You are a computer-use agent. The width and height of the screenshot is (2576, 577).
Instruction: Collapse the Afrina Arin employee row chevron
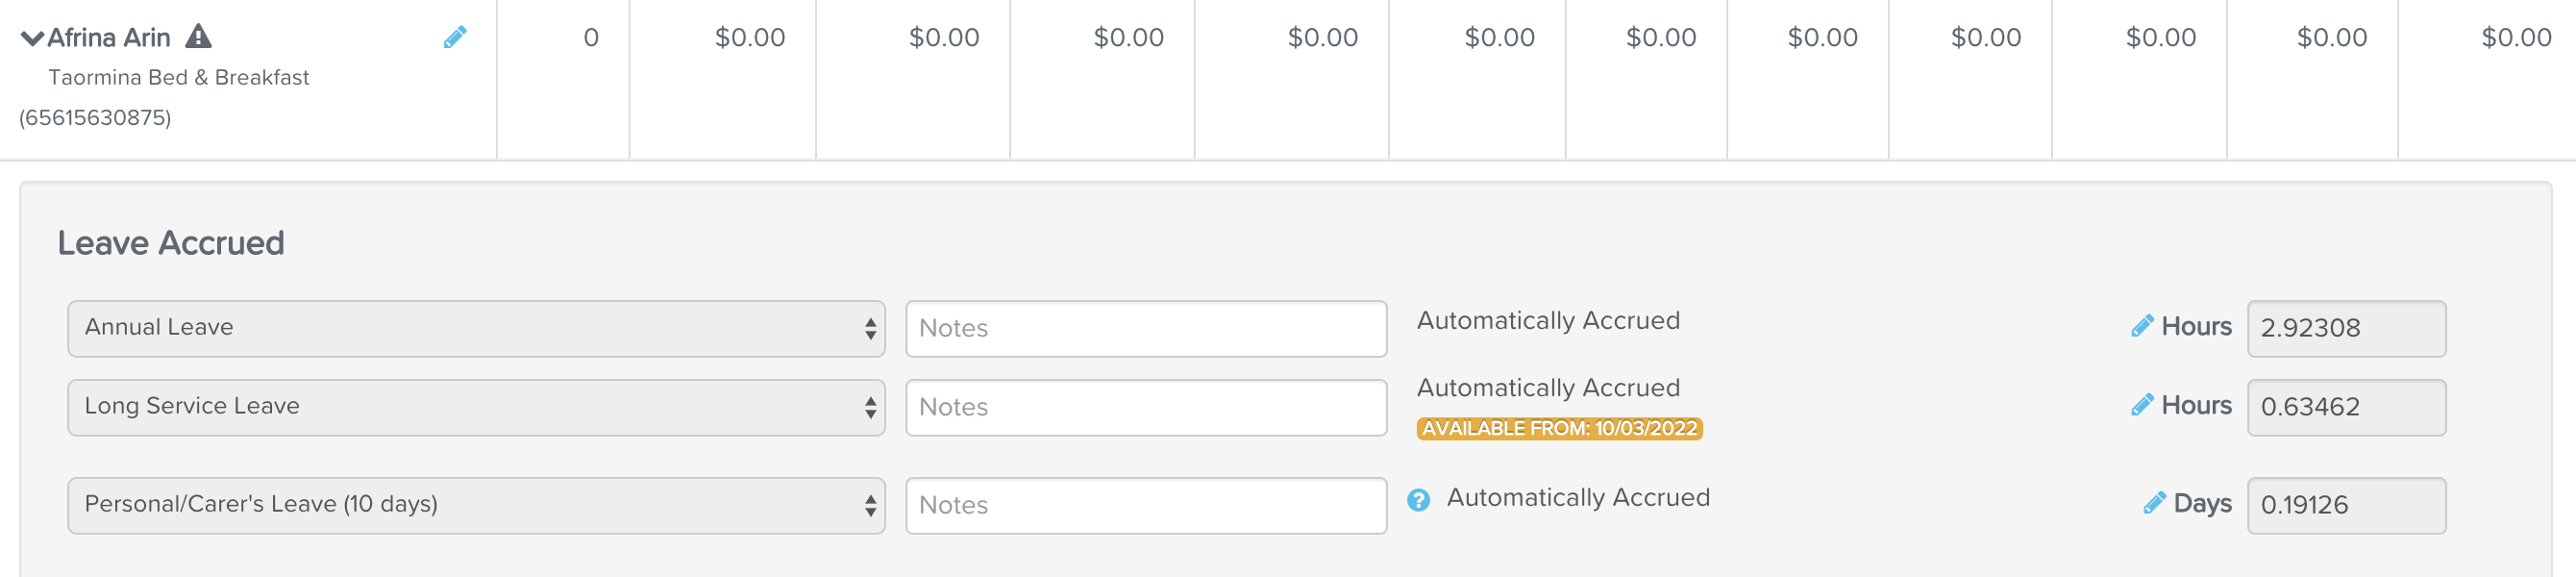click(x=32, y=38)
